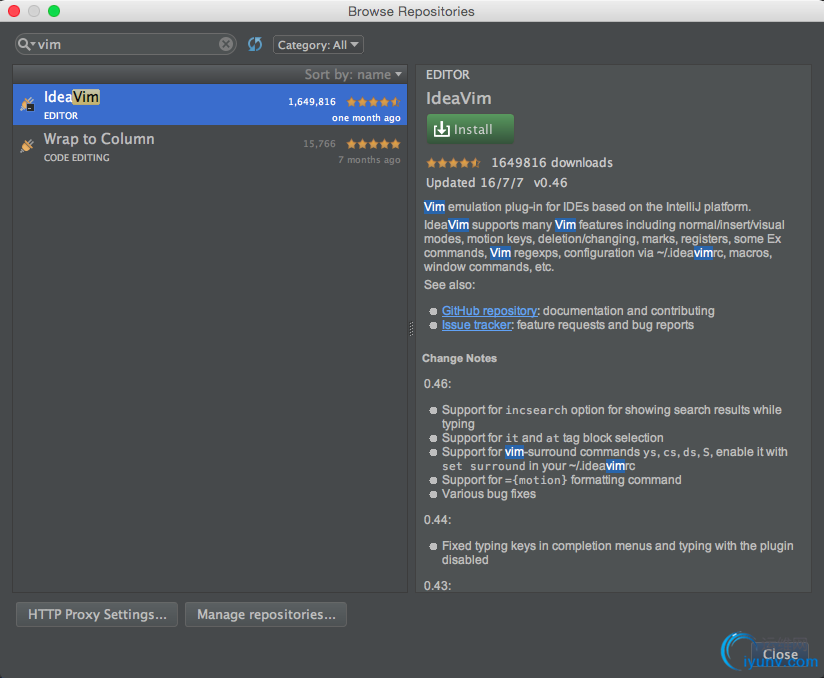Click the IdeaVim title in details panel
This screenshot has width=824, height=678.
click(459, 98)
